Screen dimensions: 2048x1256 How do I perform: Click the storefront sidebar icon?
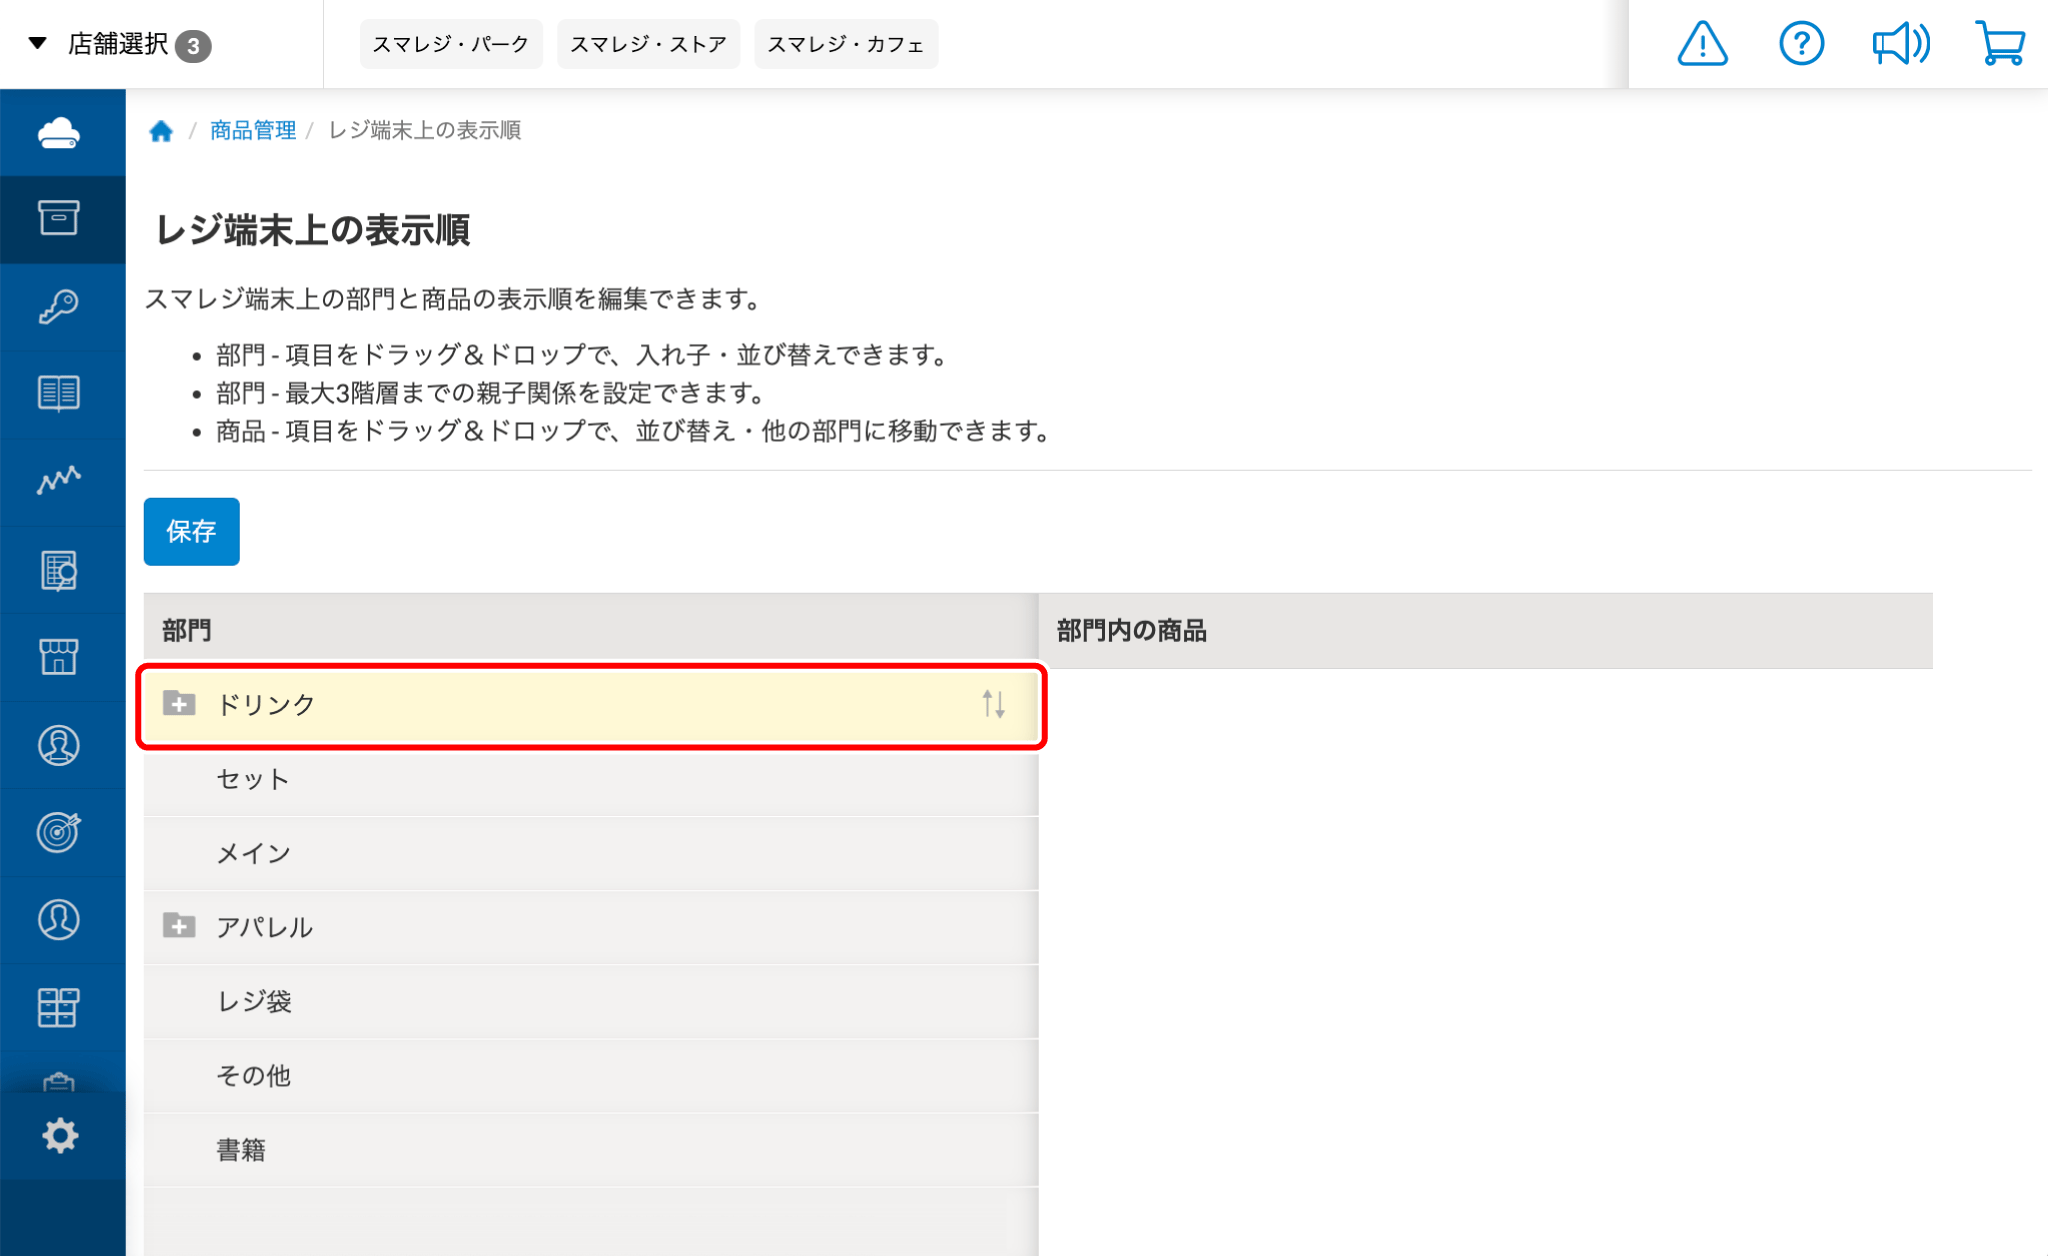[59, 657]
